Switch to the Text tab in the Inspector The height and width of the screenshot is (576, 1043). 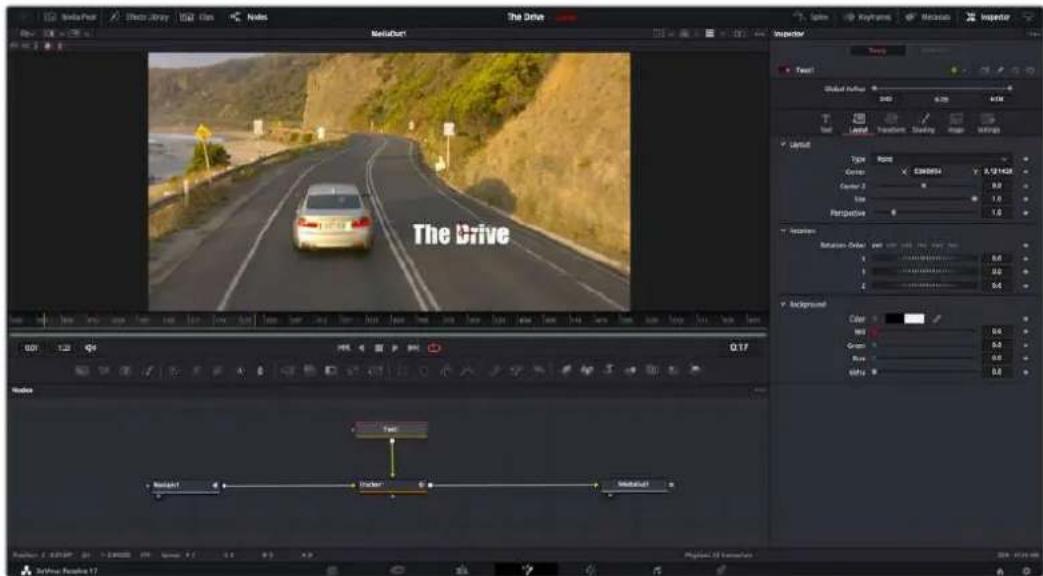tap(825, 122)
